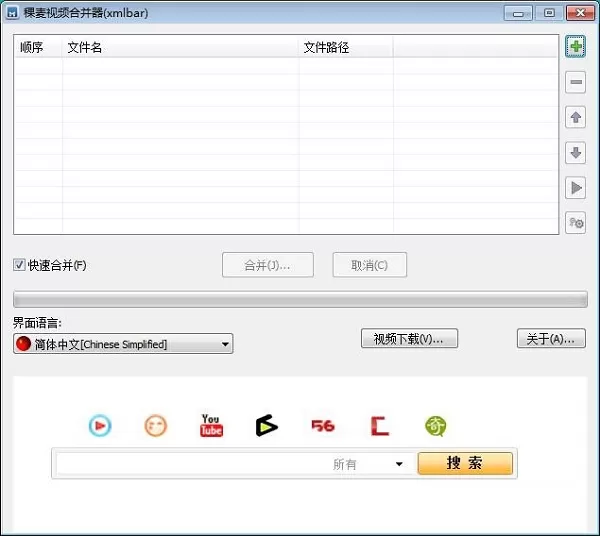Click the 文件名 column header

[180, 47]
